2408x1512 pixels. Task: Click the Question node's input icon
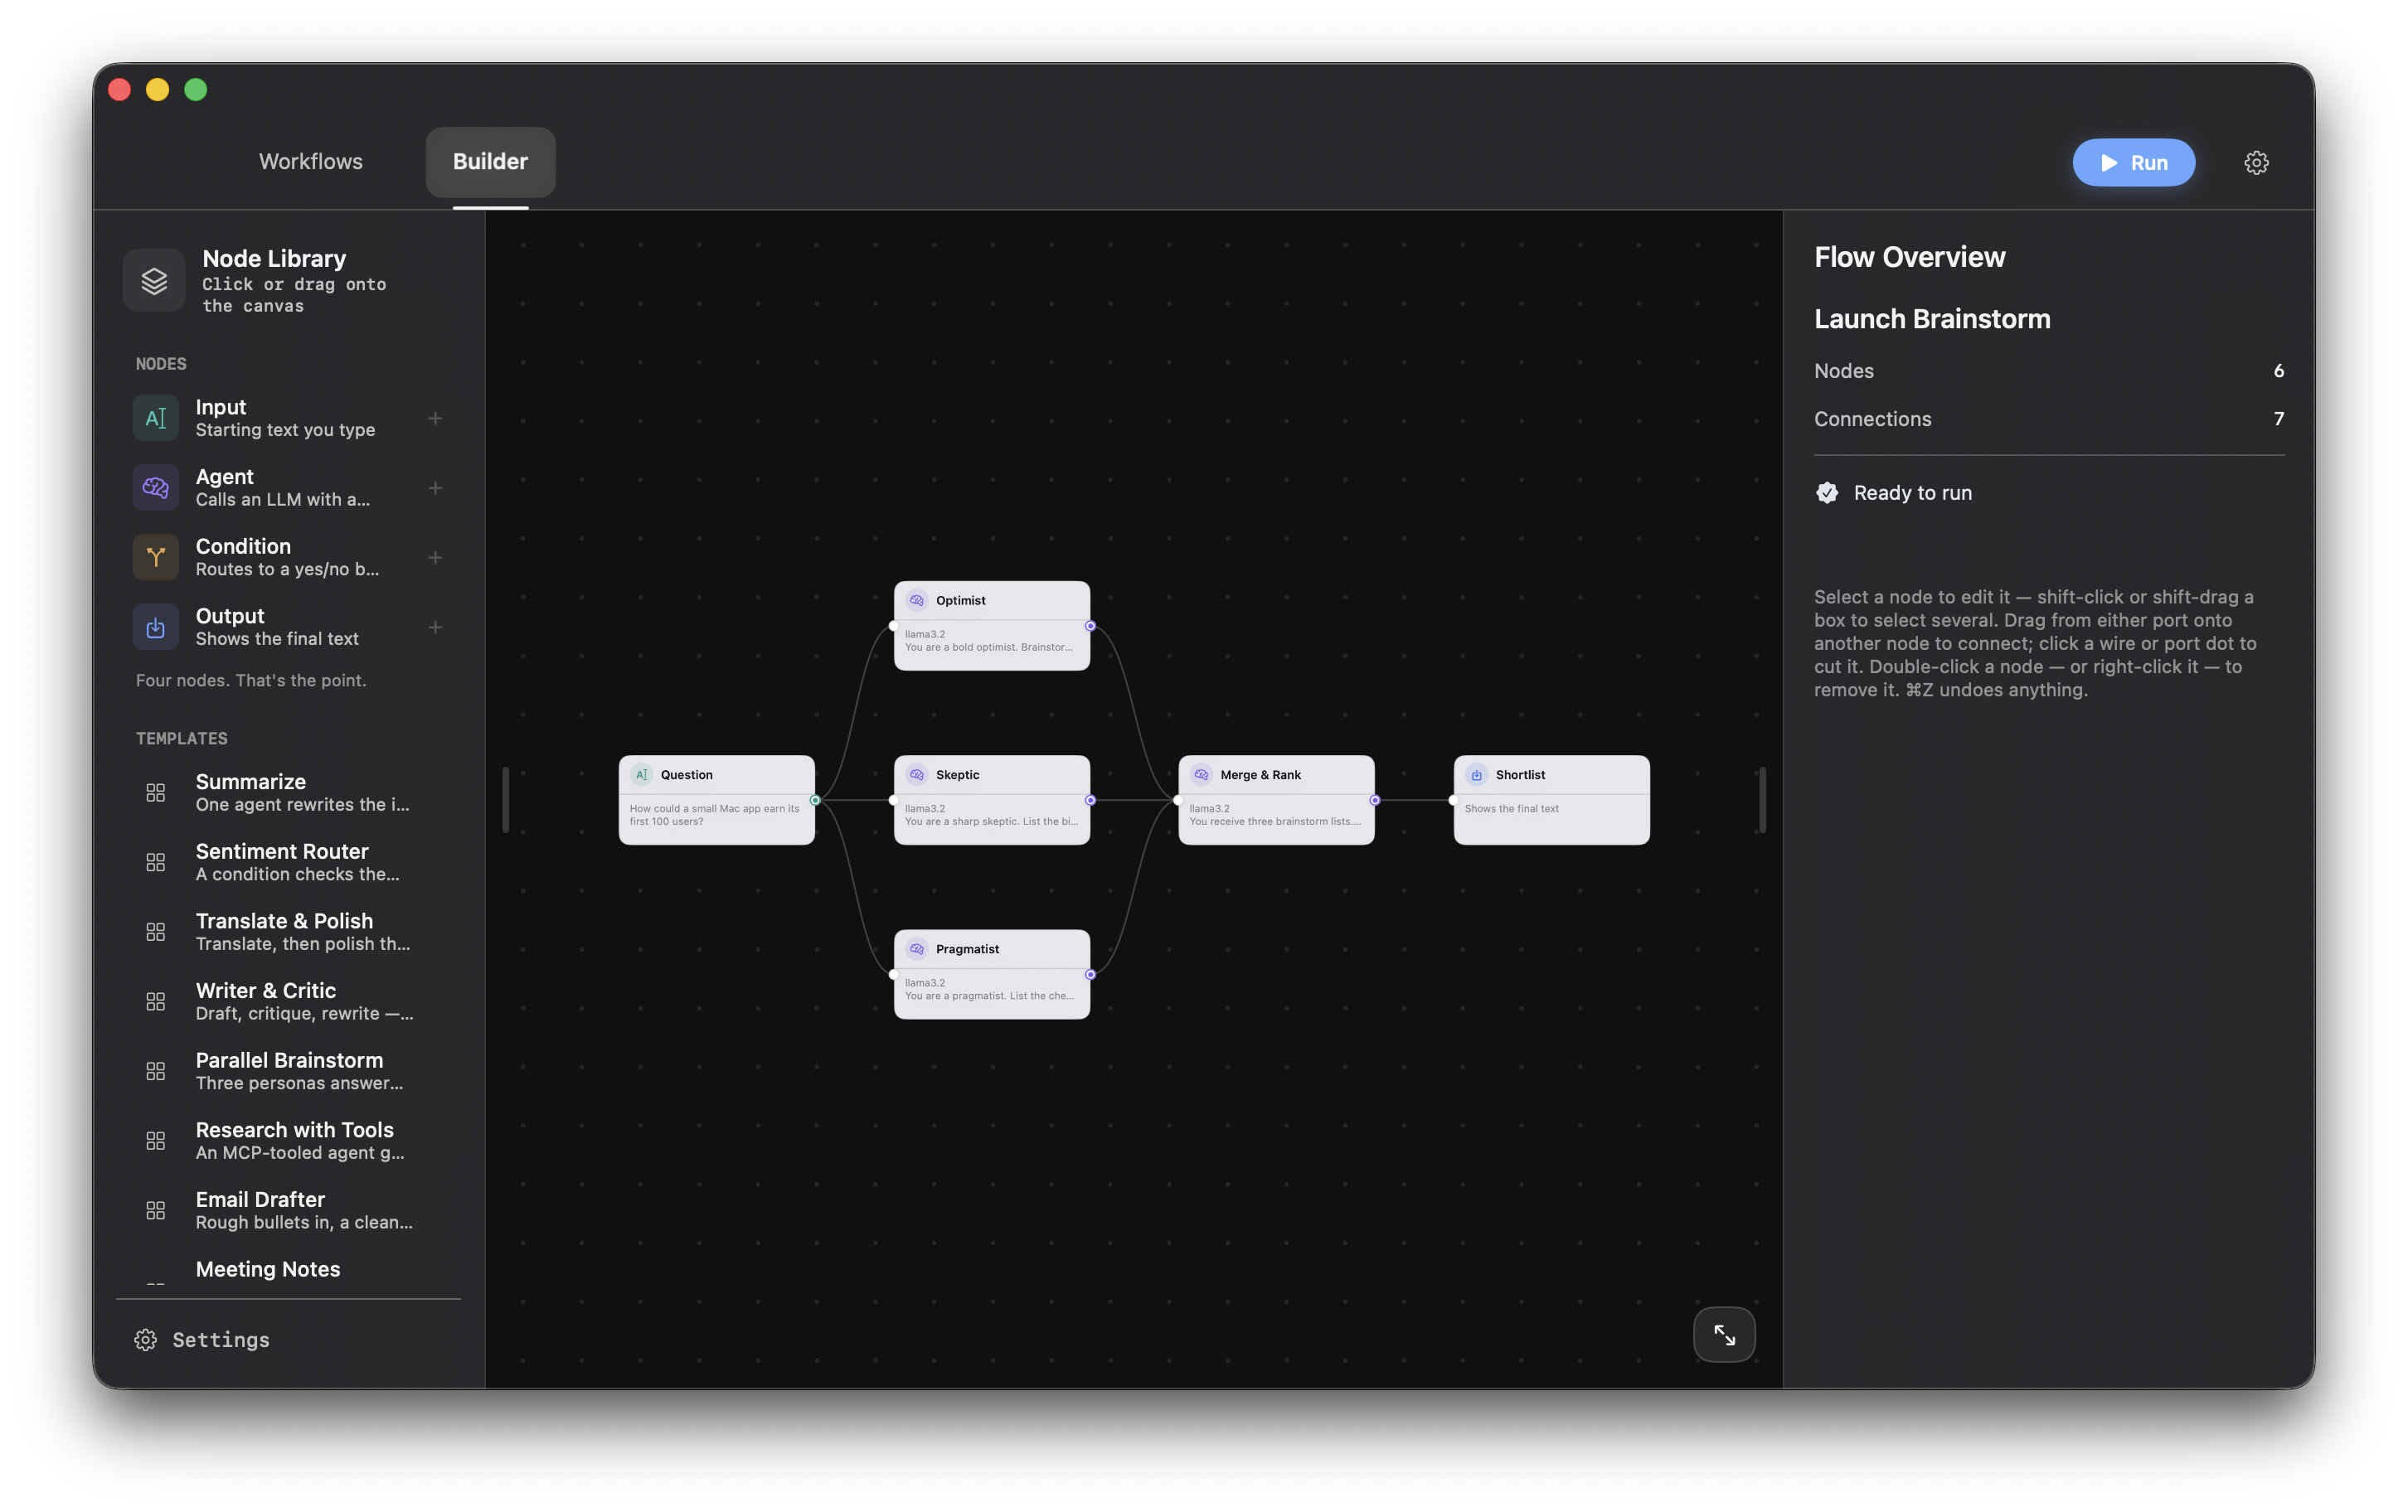[642, 774]
